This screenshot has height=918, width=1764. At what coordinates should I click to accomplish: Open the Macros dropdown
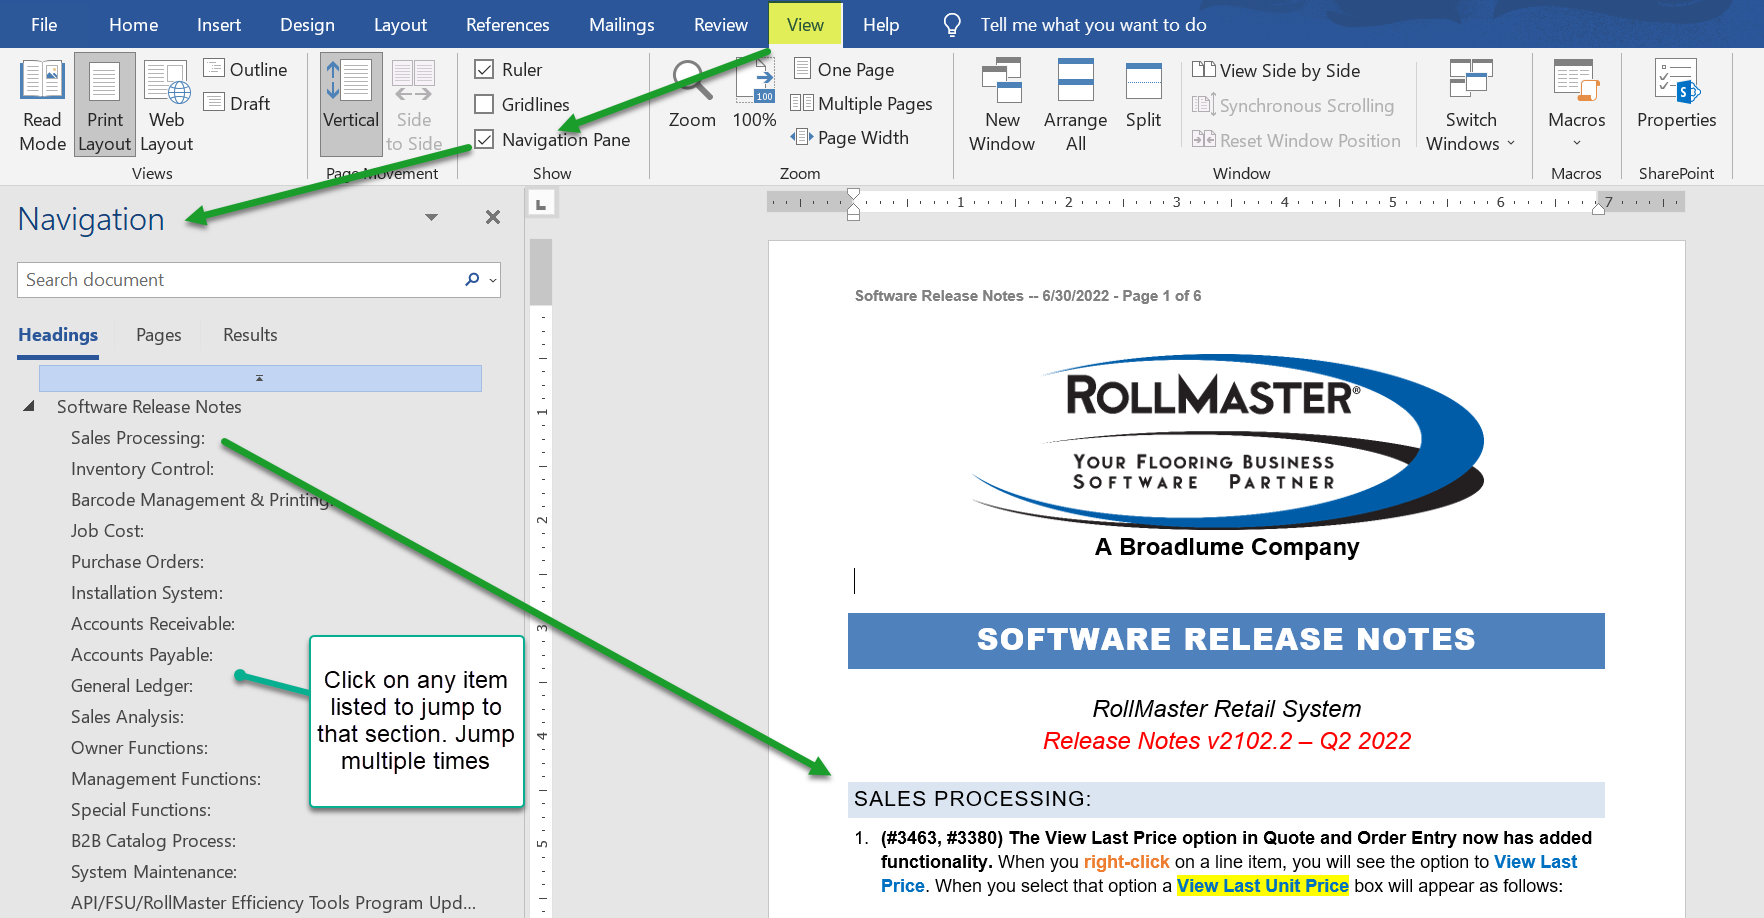coord(1576,105)
